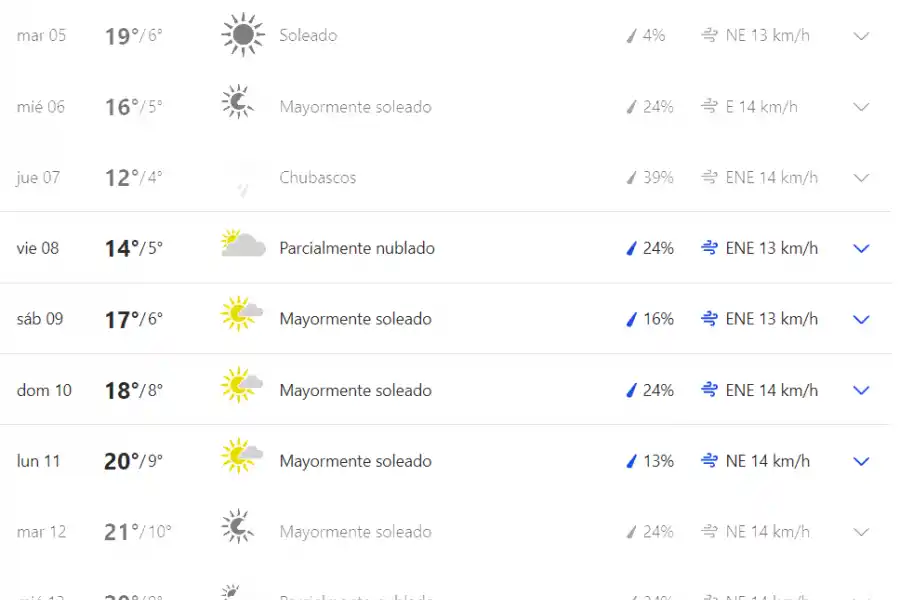Collapse details chevron on dom 10
900x600 pixels.
click(861, 390)
